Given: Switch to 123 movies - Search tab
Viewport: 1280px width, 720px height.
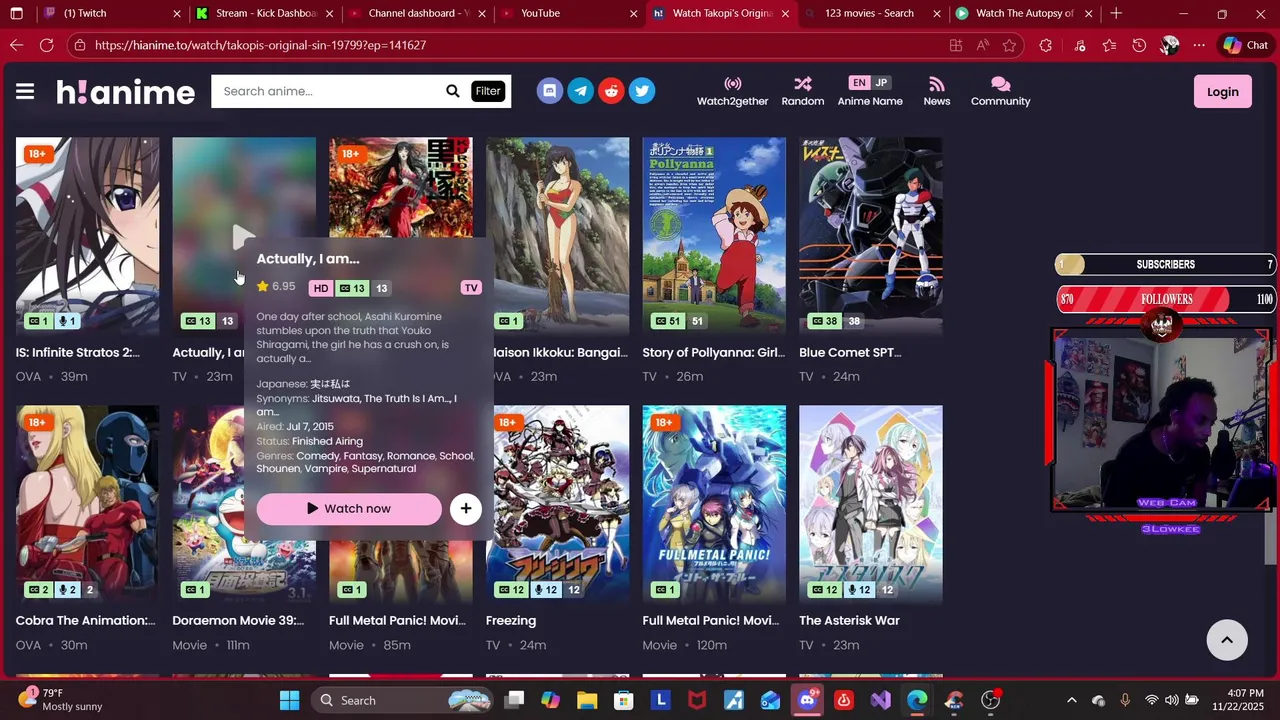Looking at the screenshot, I should [870, 13].
